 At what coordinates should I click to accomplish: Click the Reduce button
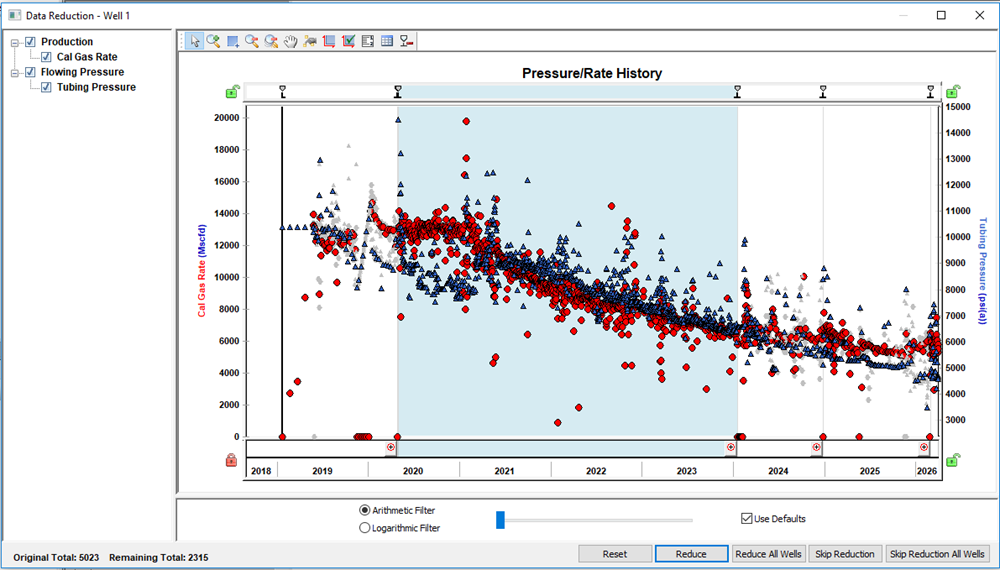691,554
